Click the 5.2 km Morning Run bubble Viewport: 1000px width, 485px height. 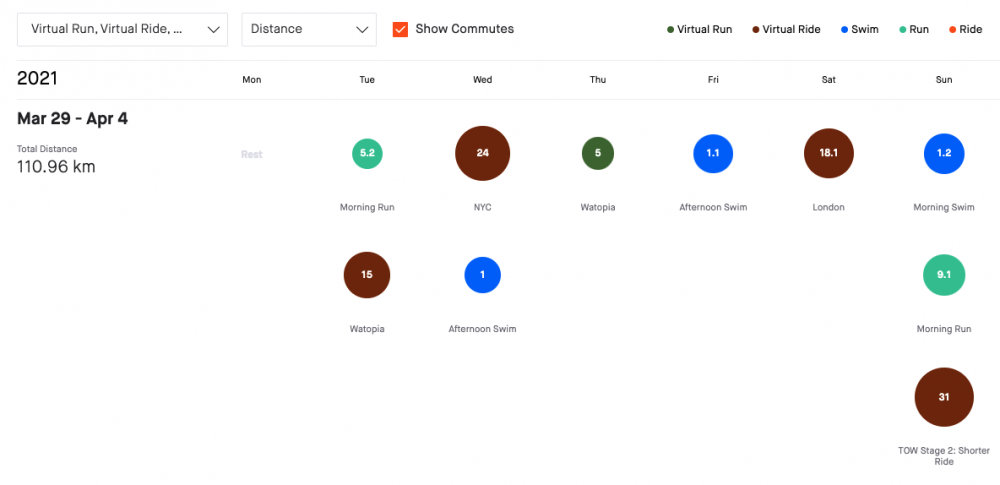[x=367, y=154]
